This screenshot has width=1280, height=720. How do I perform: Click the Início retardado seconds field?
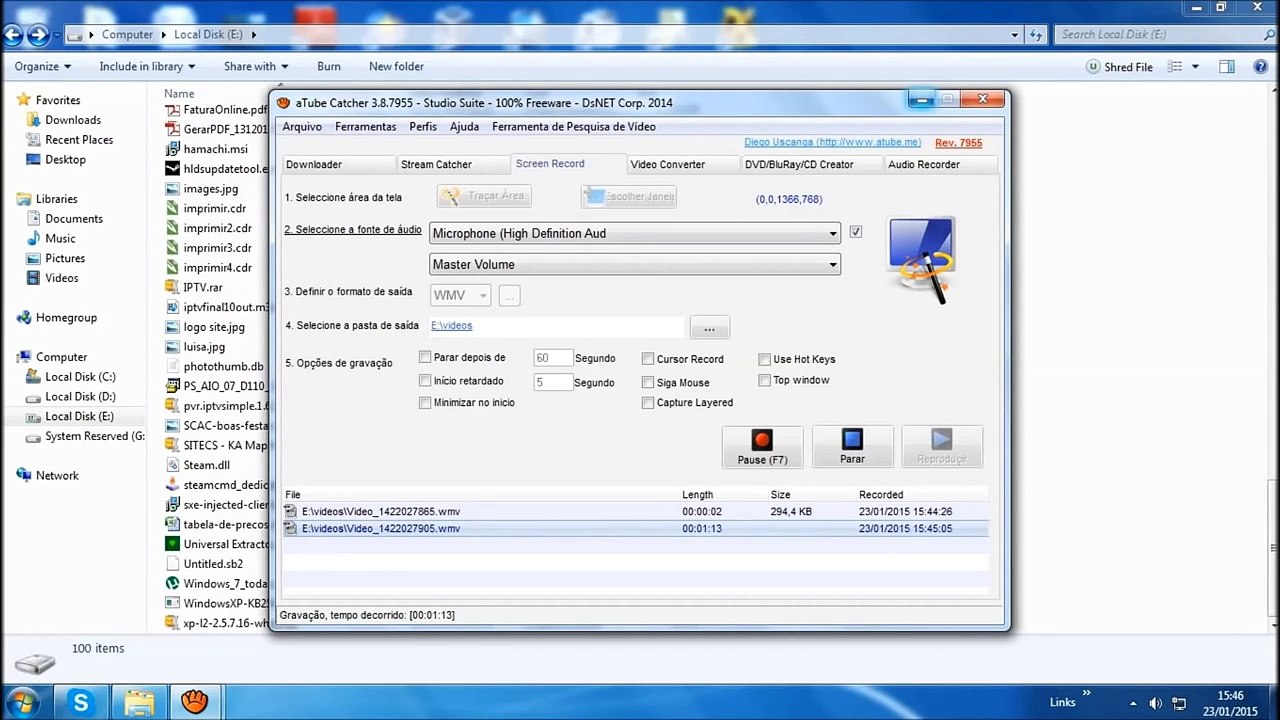tap(553, 382)
